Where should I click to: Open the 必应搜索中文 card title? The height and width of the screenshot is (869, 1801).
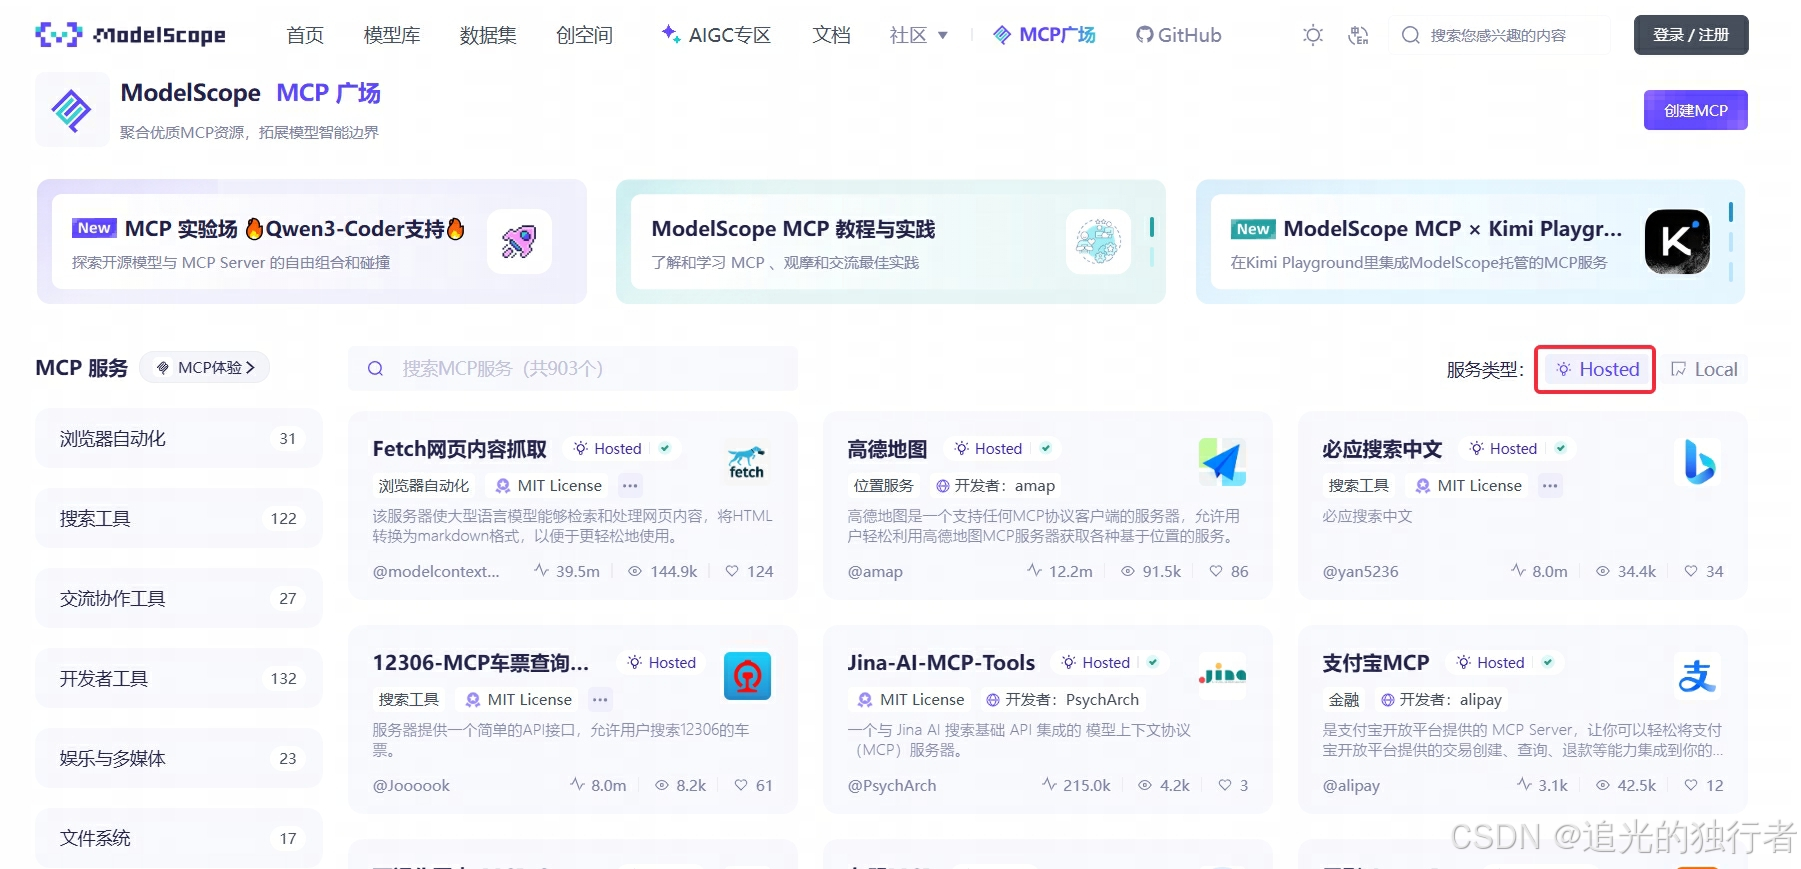point(1382,449)
